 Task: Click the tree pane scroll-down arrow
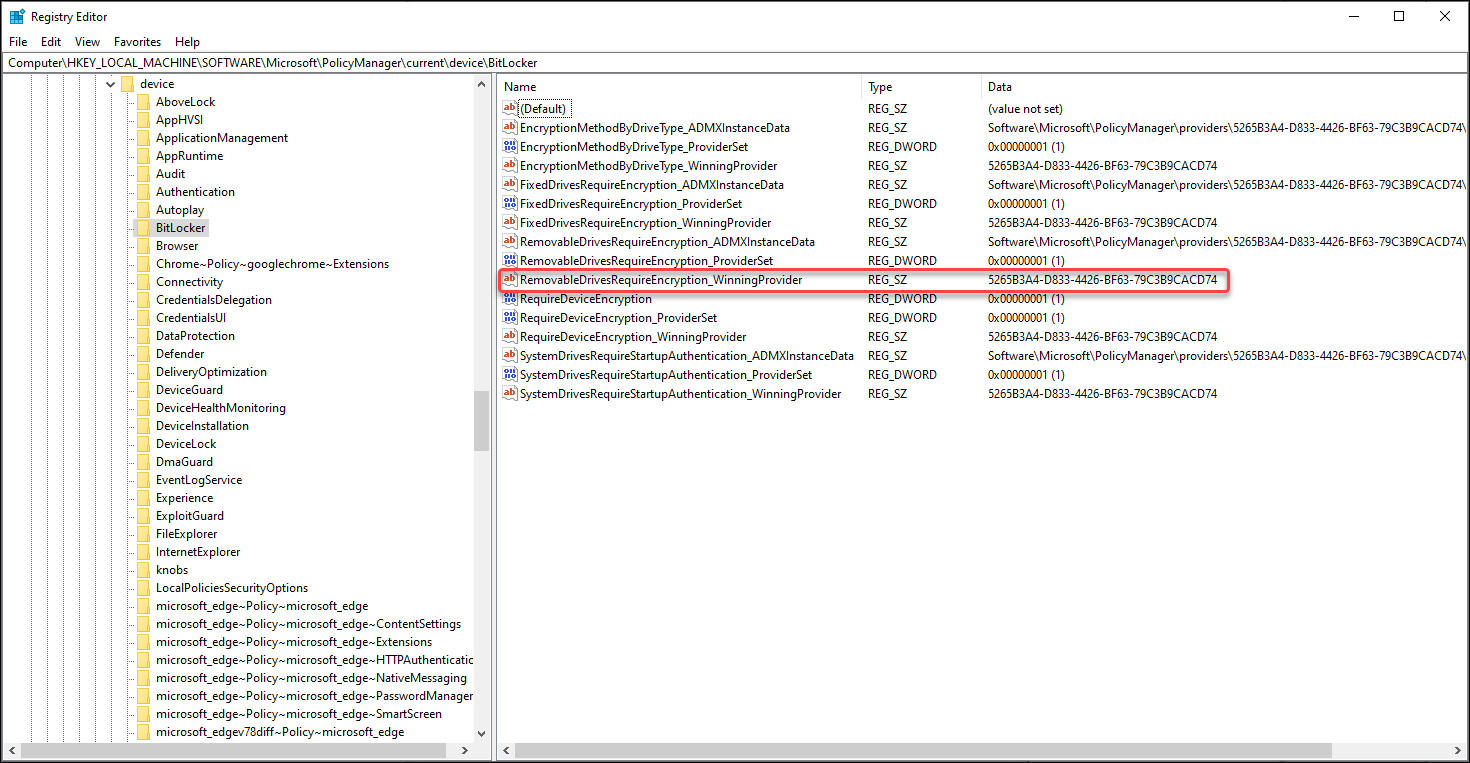[x=482, y=733]
